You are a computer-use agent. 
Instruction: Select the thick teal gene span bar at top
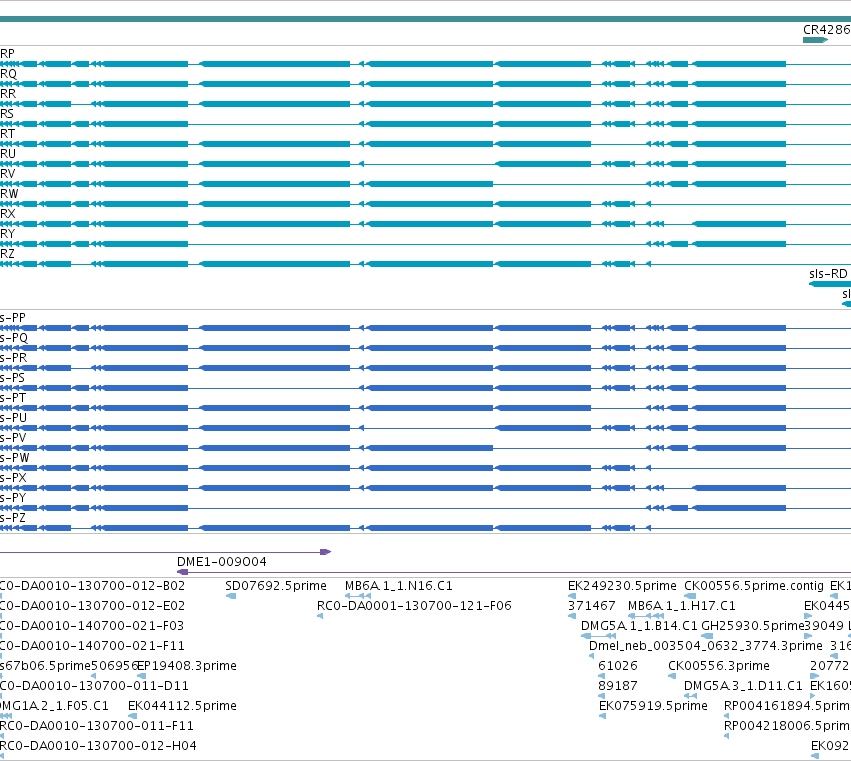(x=426, y=19)
